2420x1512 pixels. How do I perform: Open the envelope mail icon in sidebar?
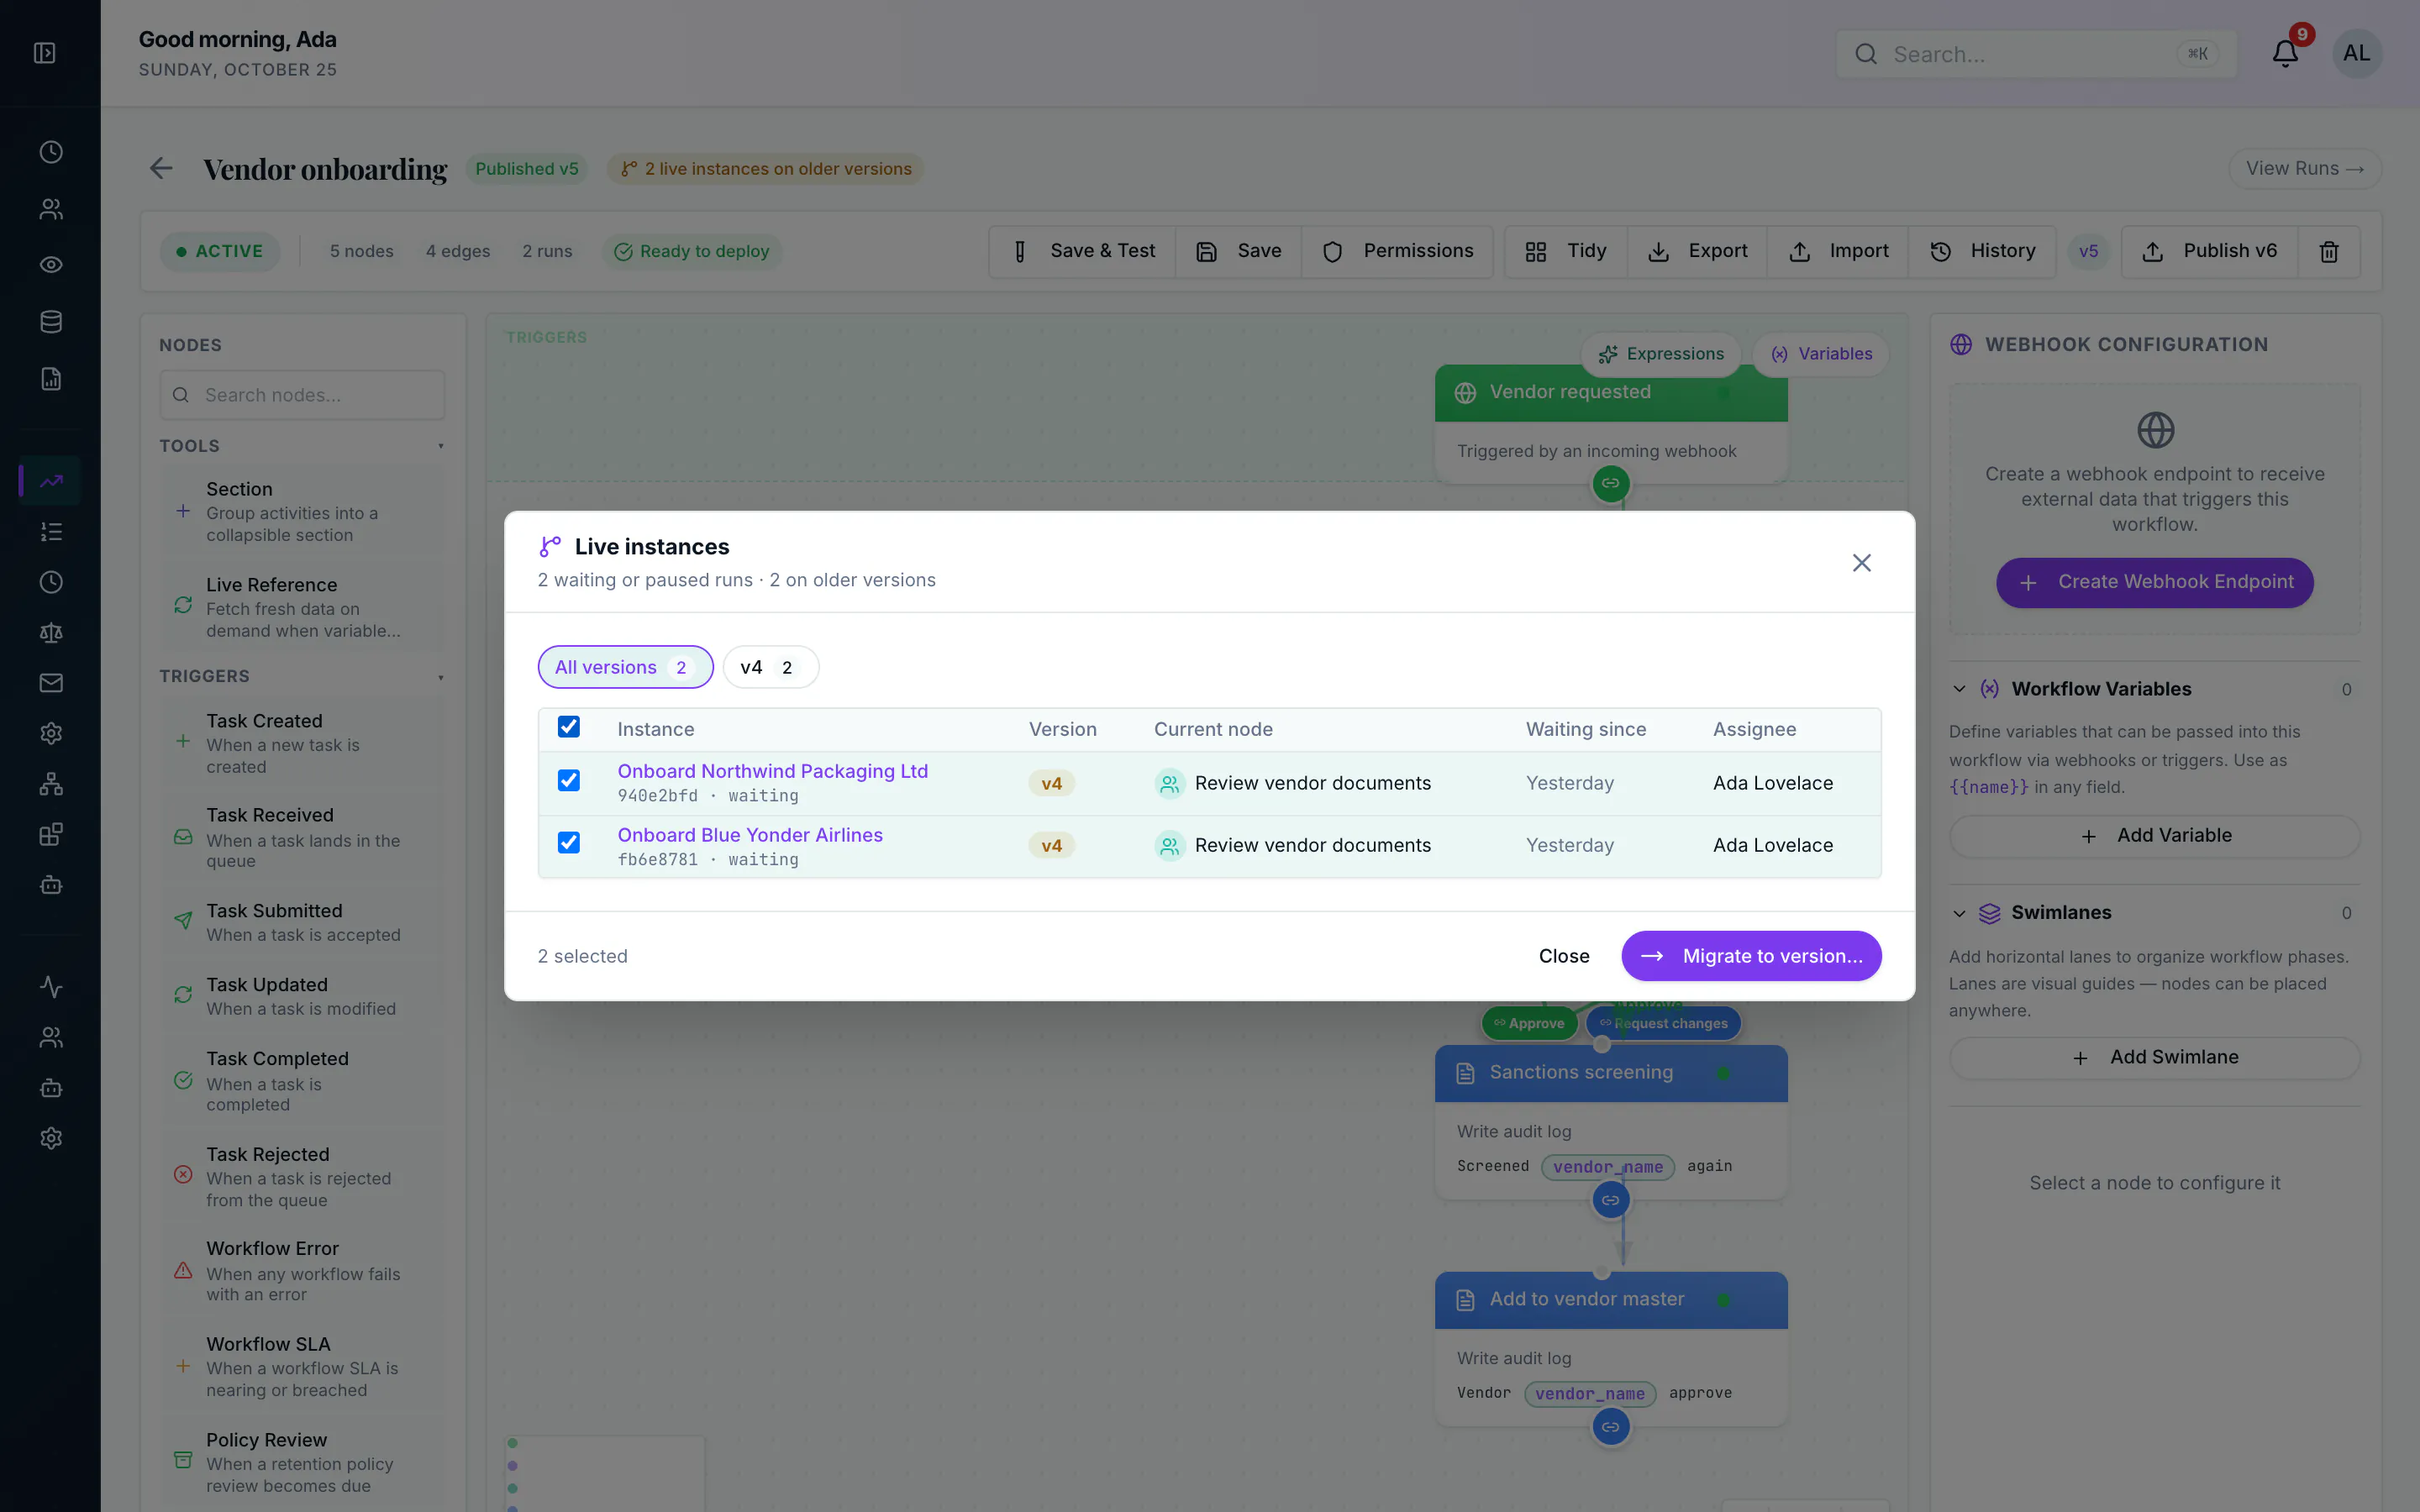[x=51, y=683]
